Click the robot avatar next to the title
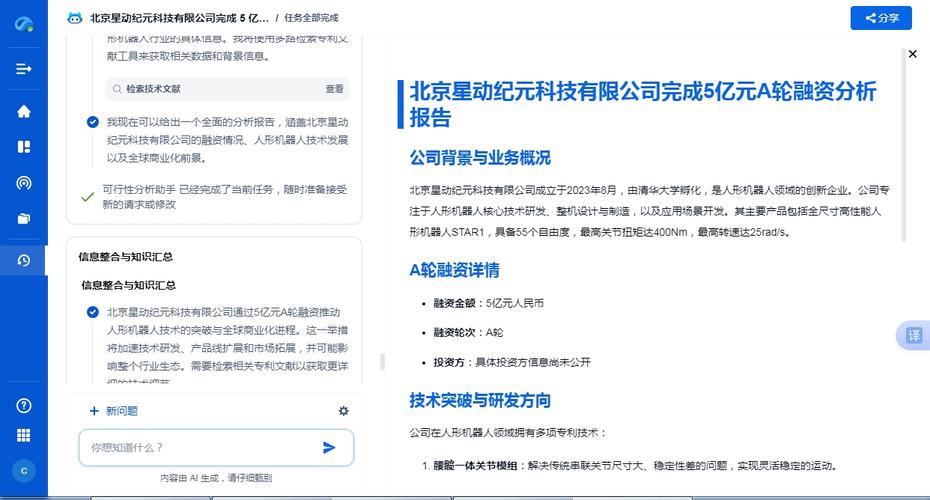This screenshot has height=500, width=930. click(x=75, y=18)
